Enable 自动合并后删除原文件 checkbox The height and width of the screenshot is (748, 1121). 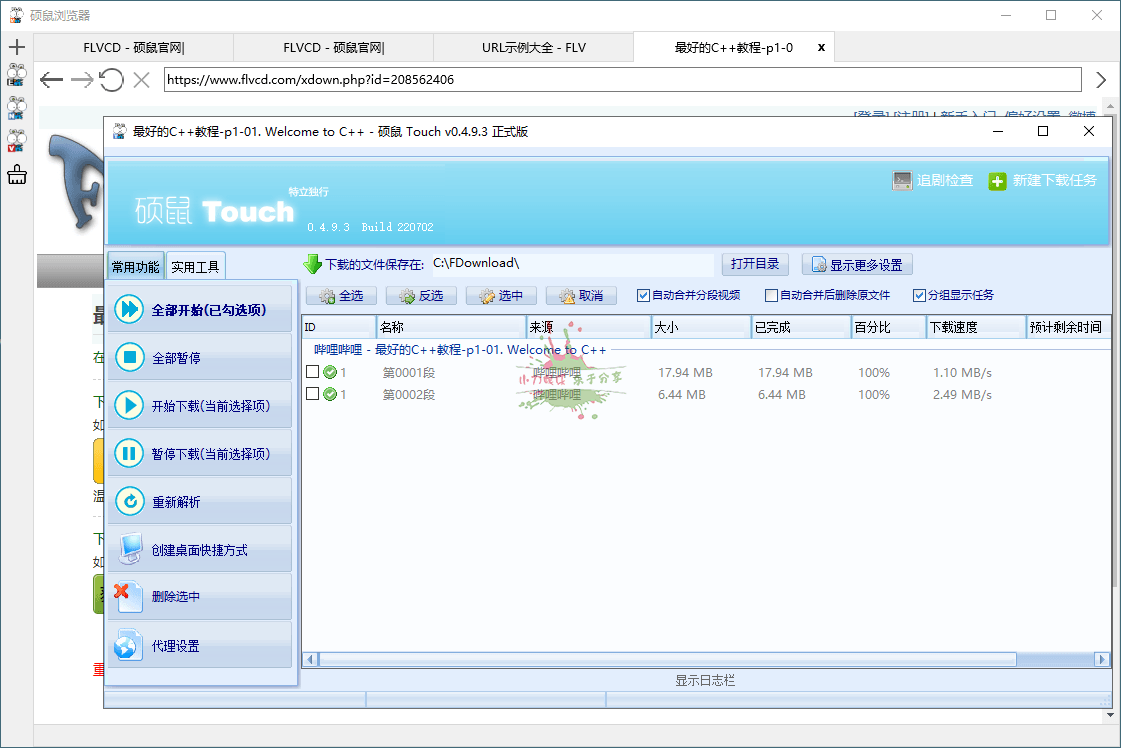point(771,296)
